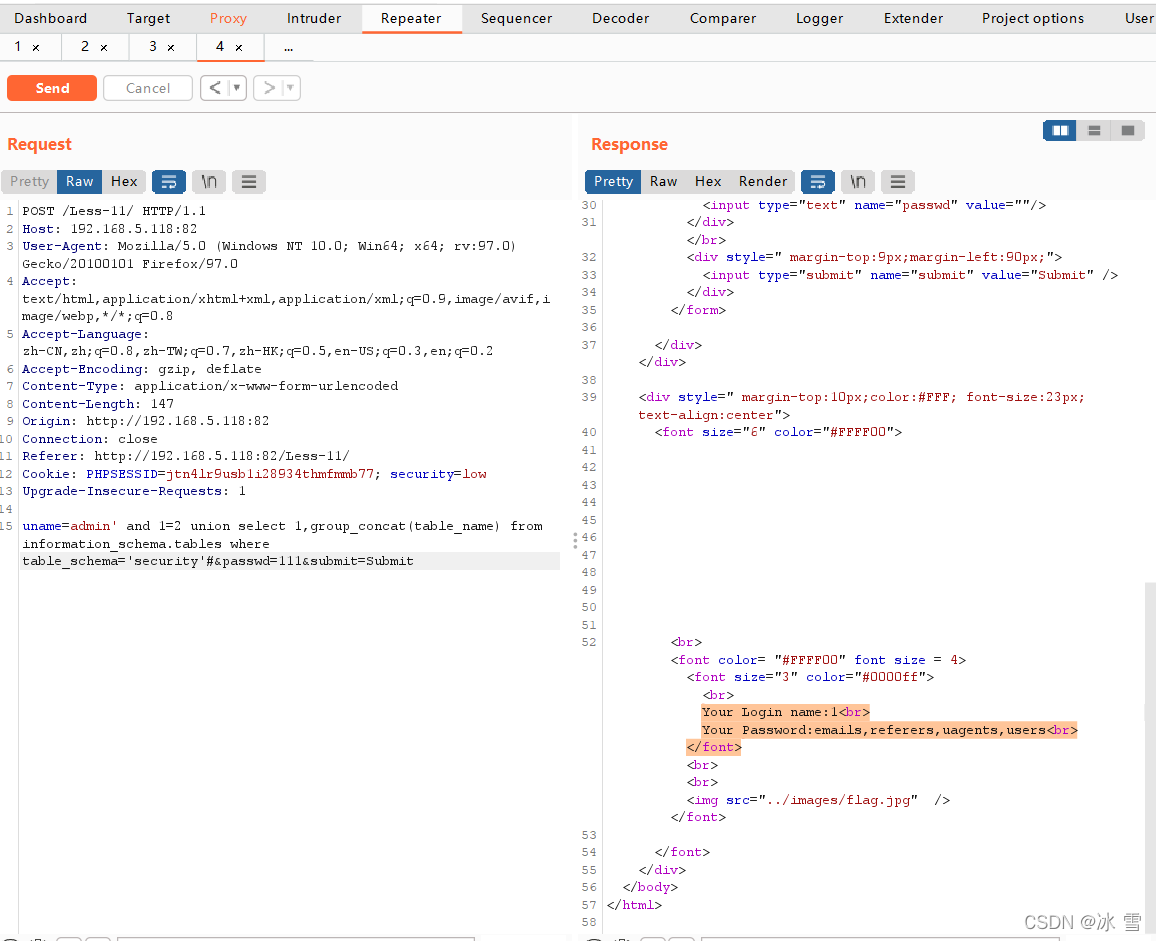Viewport: 1156px width, 941px height.
Task: Click the input name="passwd" response line
Action: click(874, 205)
